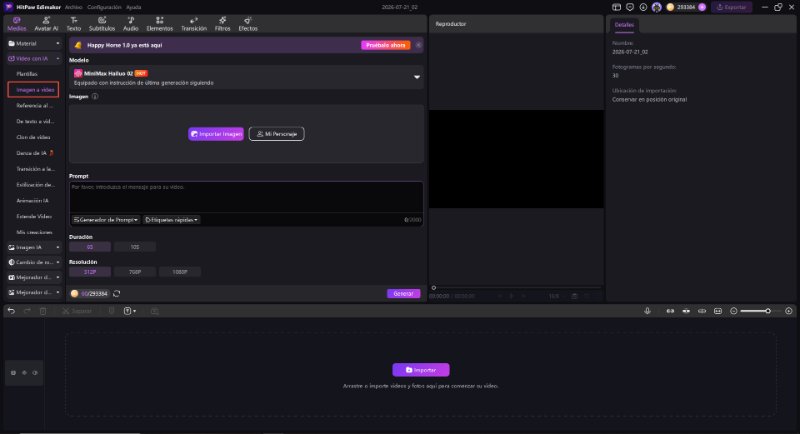Open the Filtros panel

pos(222,24)
